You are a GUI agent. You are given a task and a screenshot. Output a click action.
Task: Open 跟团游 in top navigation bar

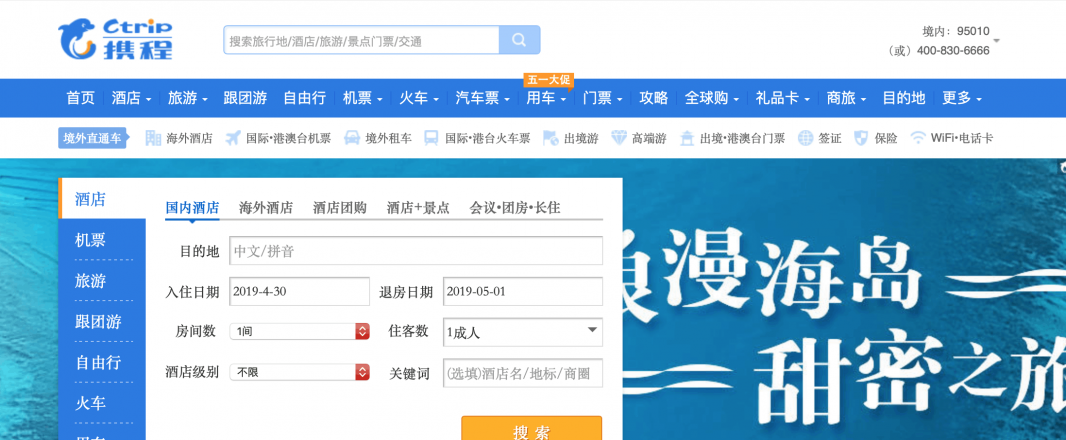245,98
